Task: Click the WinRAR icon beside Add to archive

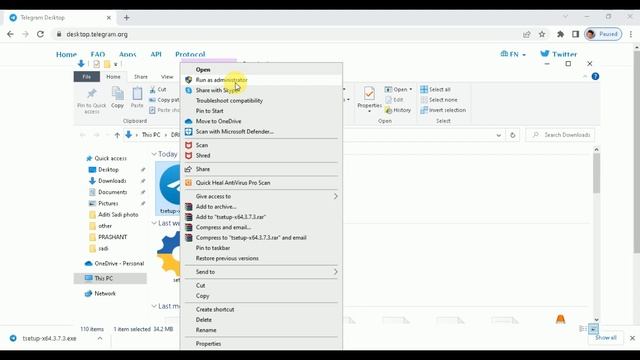Action: click(x=188, y=207)
